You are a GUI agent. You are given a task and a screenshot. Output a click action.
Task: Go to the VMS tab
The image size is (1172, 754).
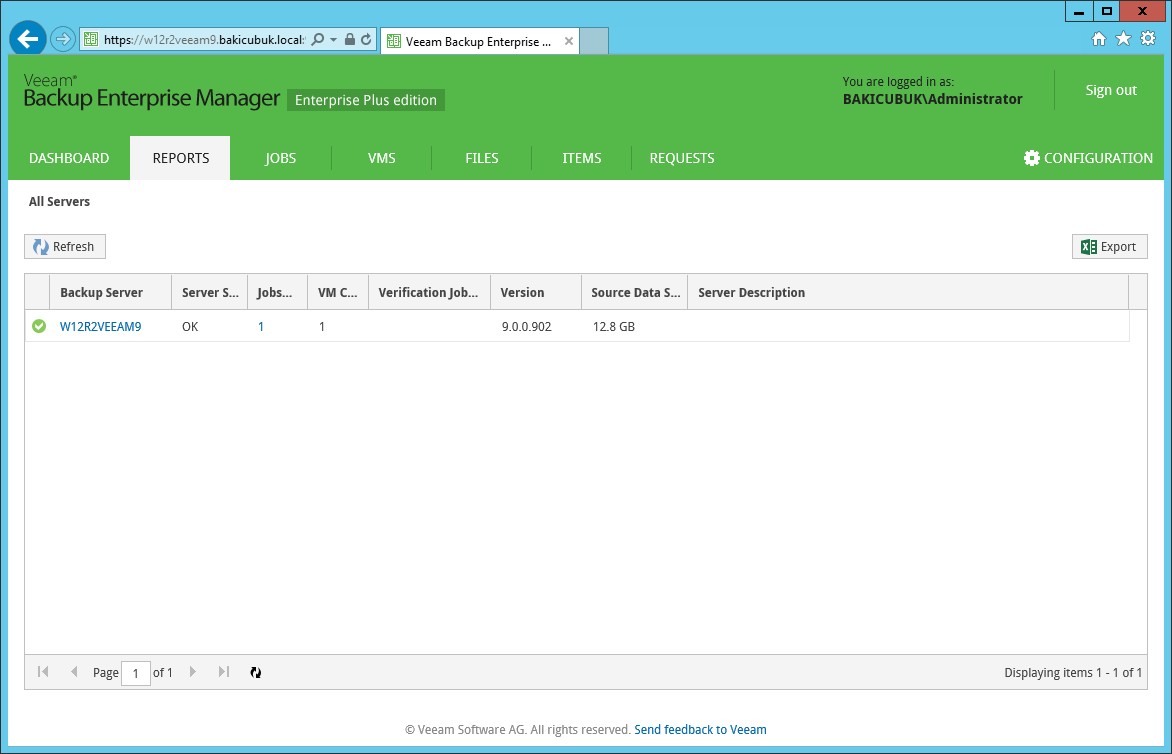381,158
